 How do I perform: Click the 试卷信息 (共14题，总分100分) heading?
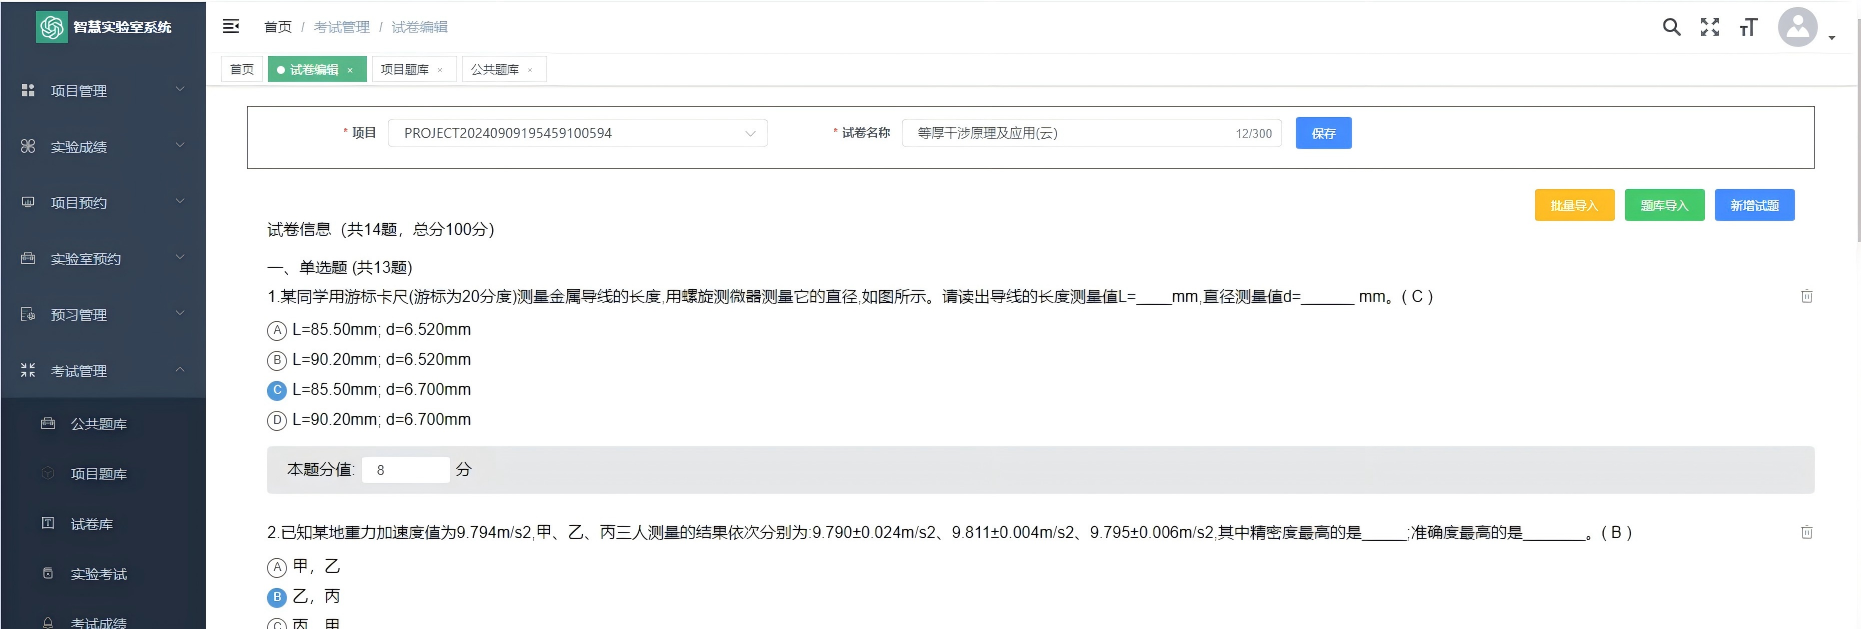[x=381, y=229]
